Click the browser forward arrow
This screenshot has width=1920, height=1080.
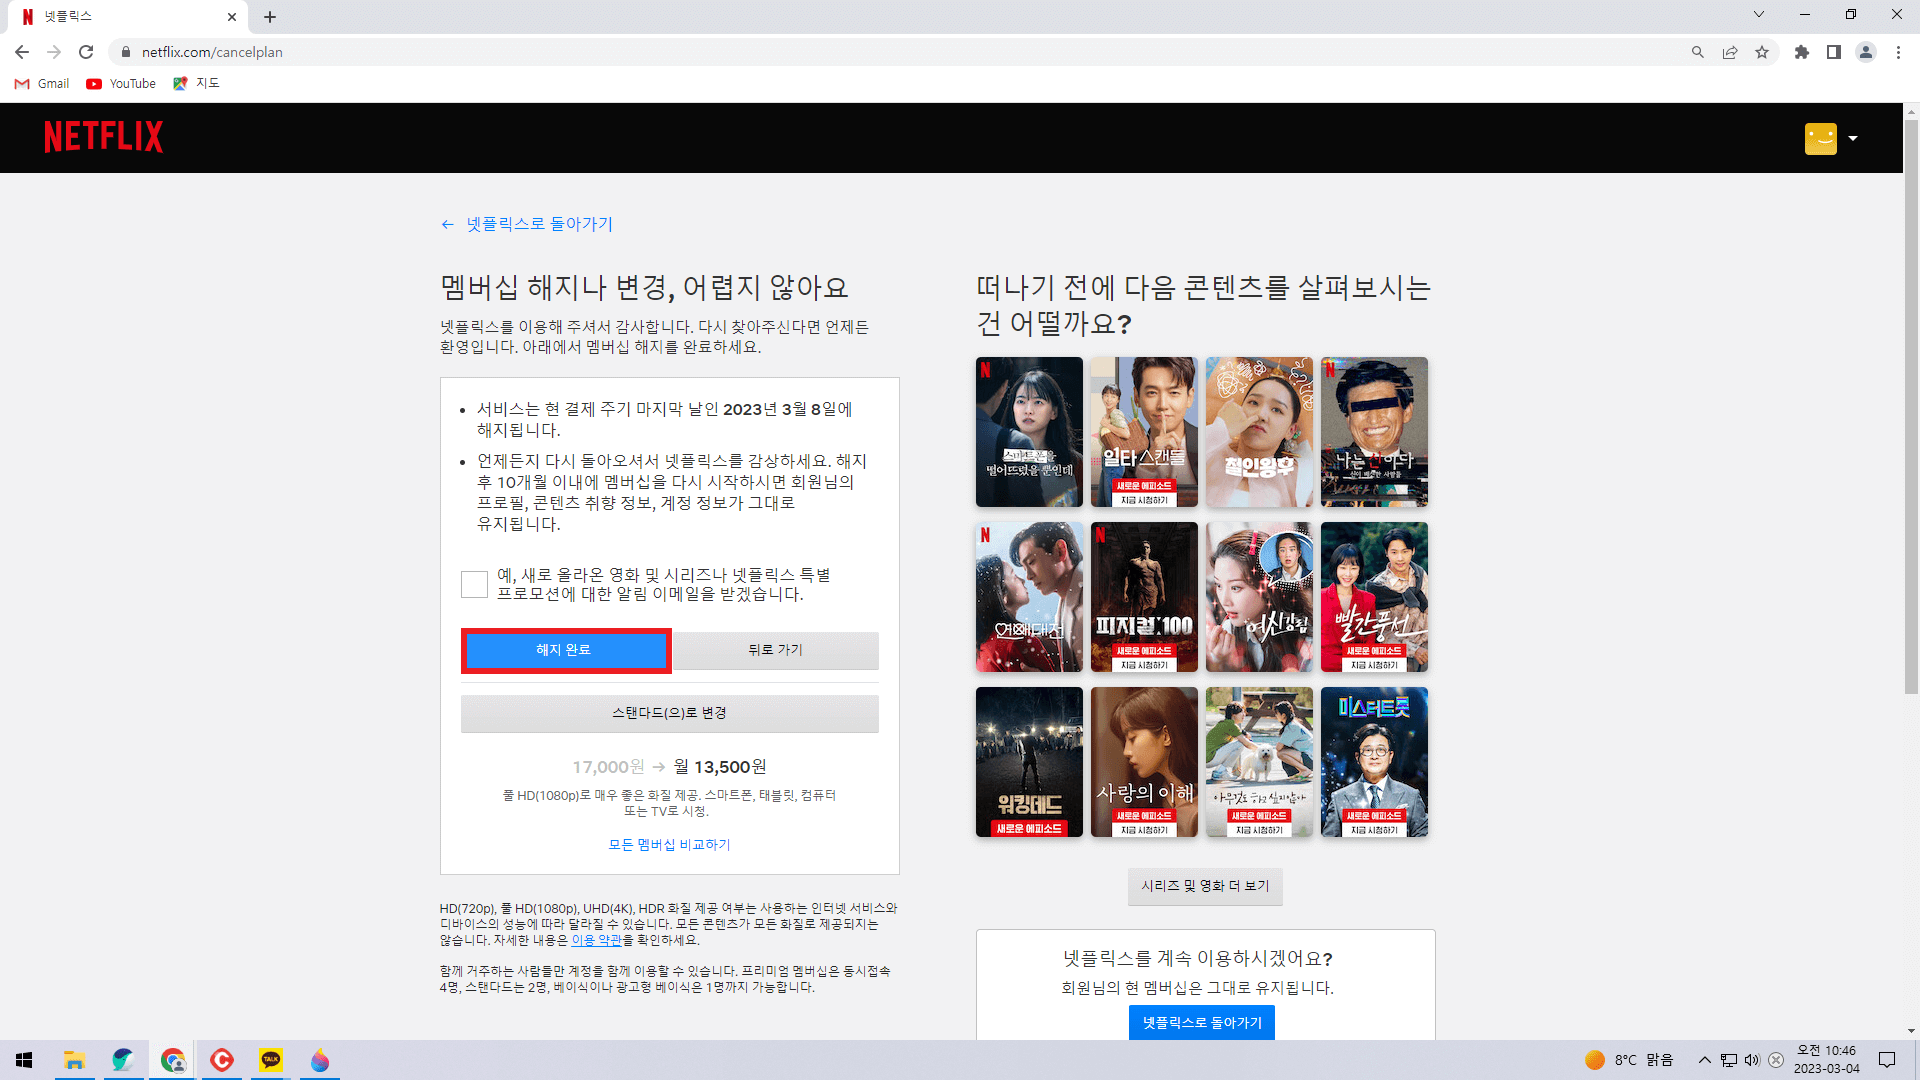point(54,52)
